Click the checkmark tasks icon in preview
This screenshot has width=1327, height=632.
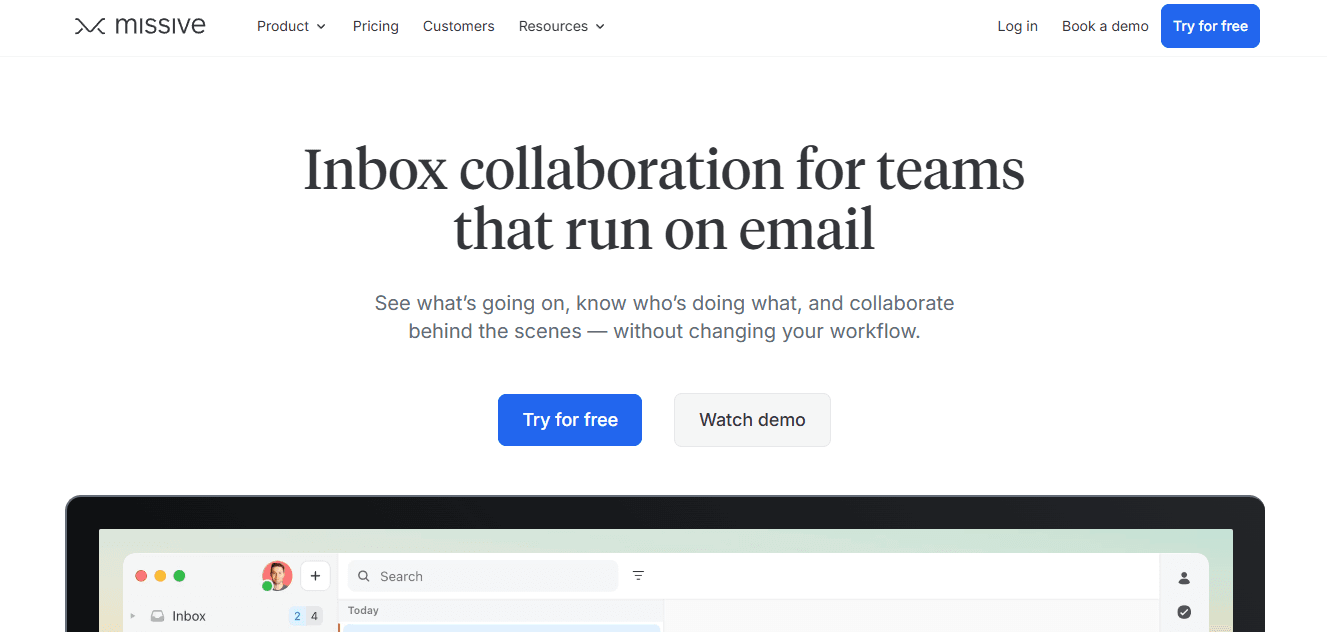[x=1184, y=612]
